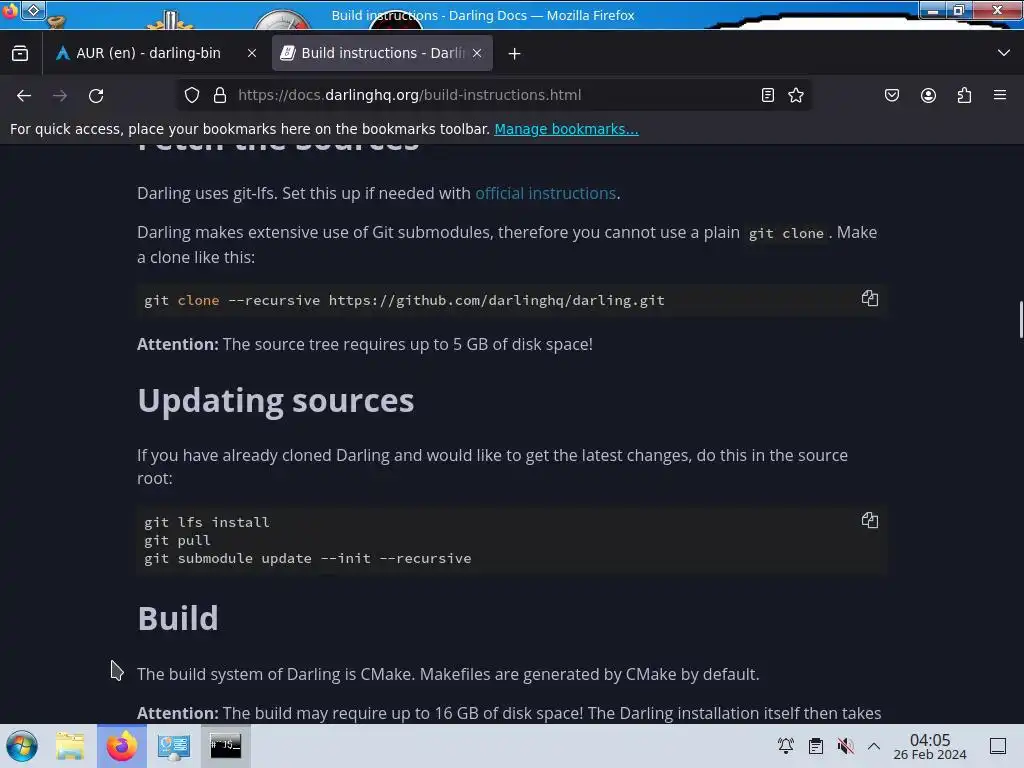Expand hidden system tray icons
Screen dimensions: 1024x768
874,746
